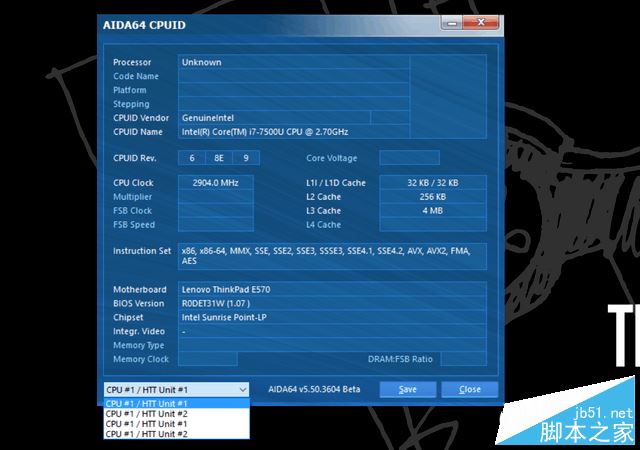
Task: Close the window with the red X button
Action: [x=481, y=22]
